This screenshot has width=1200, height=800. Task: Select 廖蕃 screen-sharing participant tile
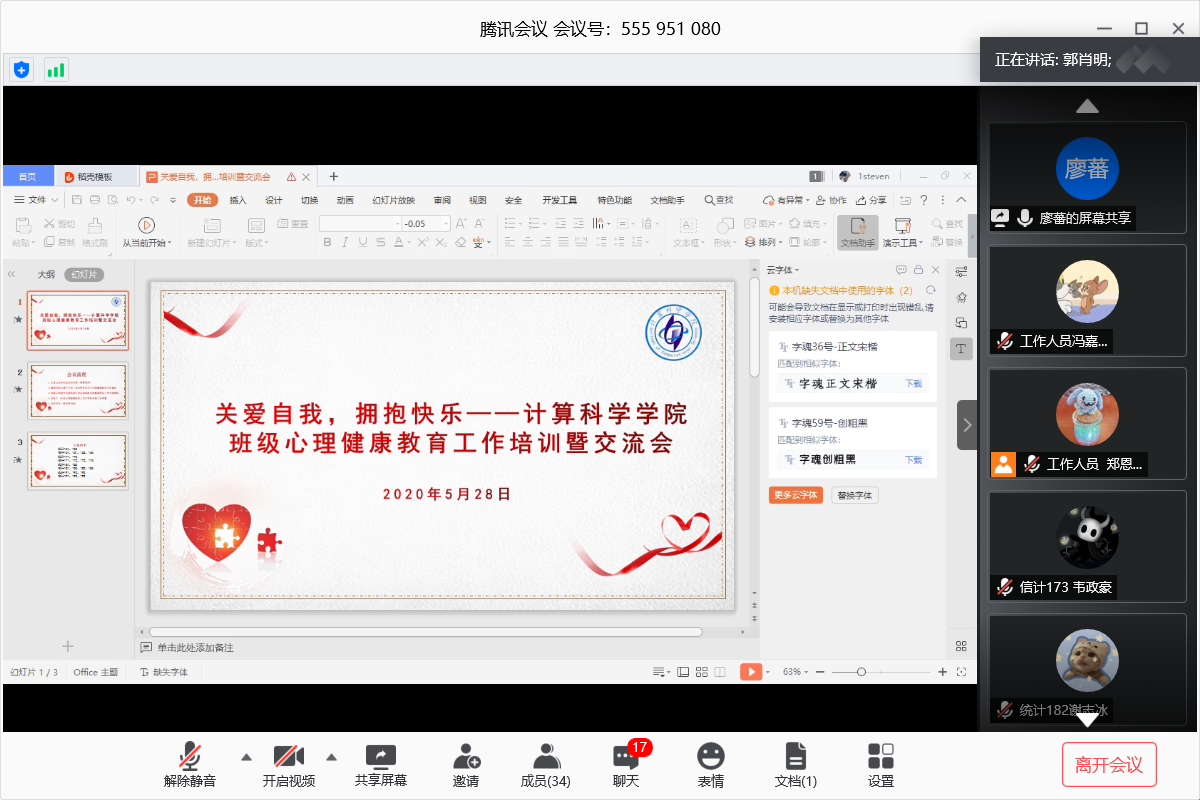click(1087, 179)
